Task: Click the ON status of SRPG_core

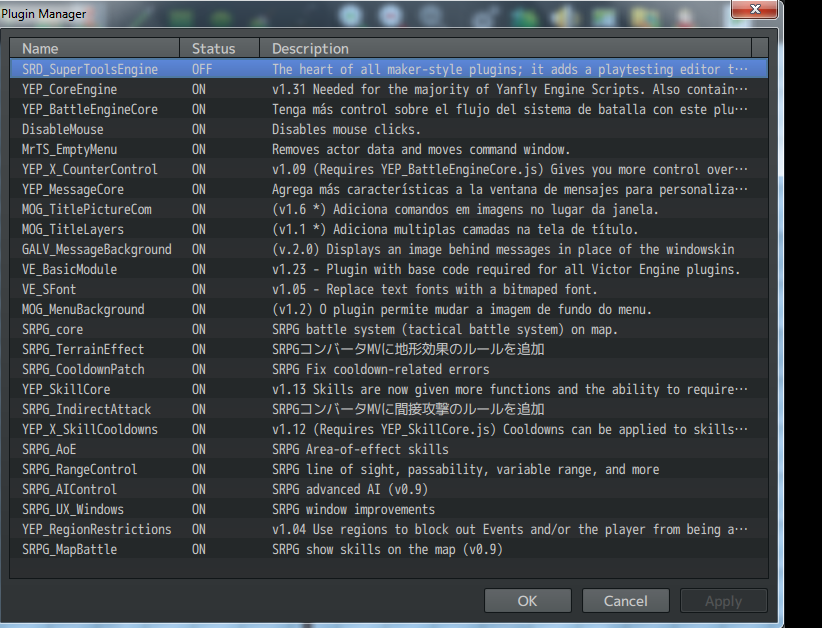Action: (199, 329)
